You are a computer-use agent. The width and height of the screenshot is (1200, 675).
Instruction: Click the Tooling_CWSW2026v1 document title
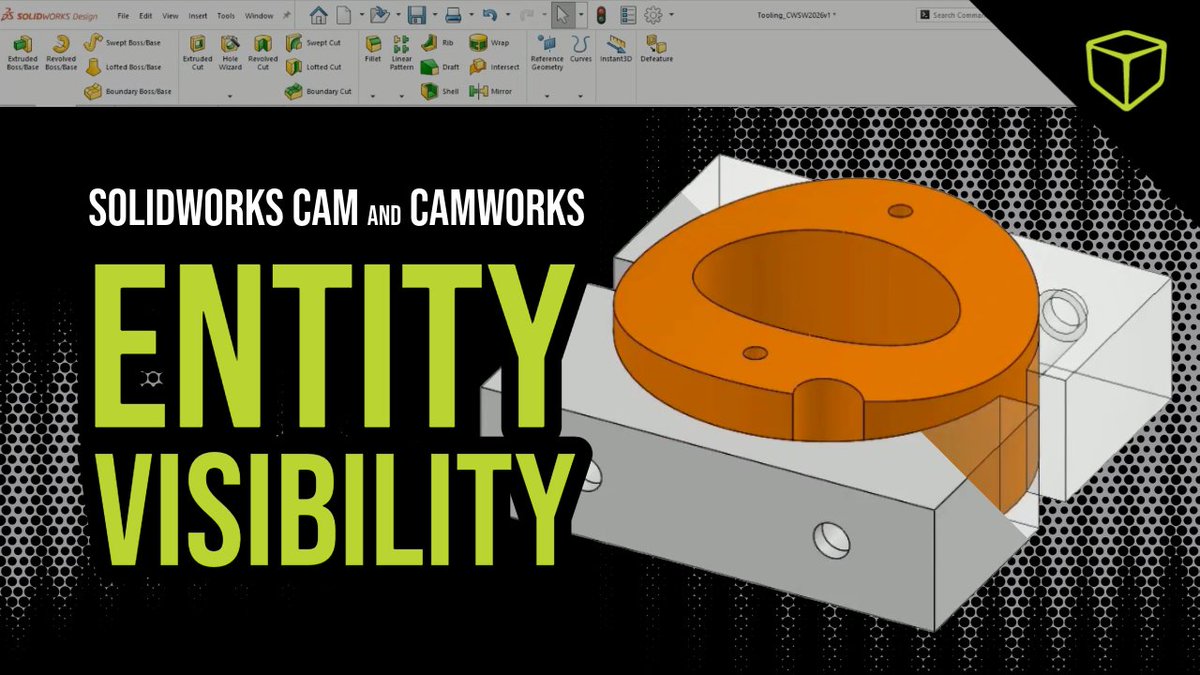click(798, 16)
